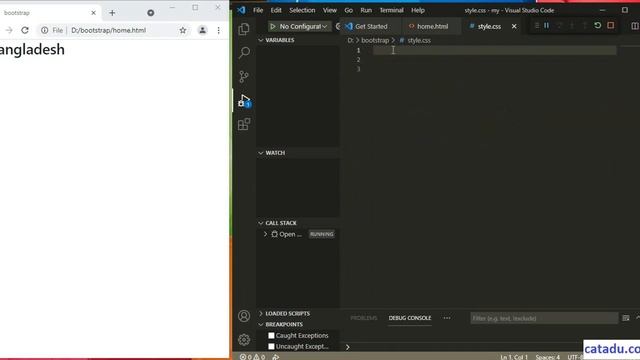This screenshot has width=640, height=360.
Task: Click the Chrome address bar URL
Action: (x=109, y=30)
